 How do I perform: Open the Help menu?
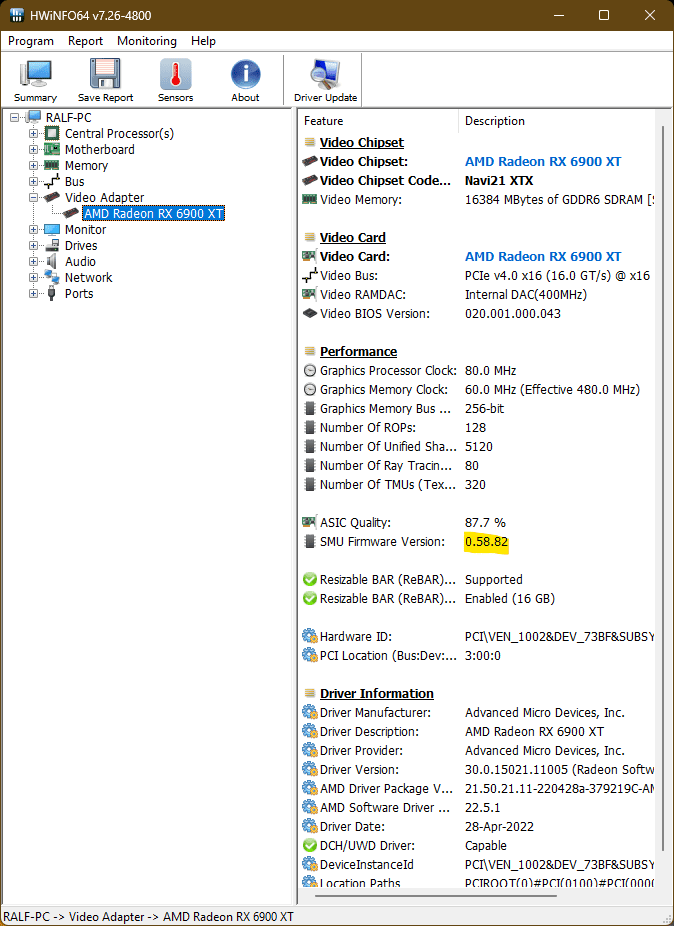203,41
